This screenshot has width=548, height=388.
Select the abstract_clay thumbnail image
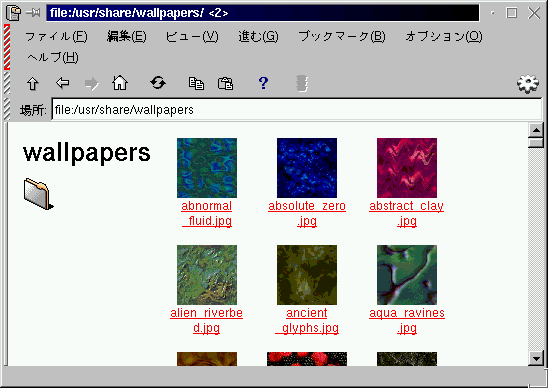point(407,168)
